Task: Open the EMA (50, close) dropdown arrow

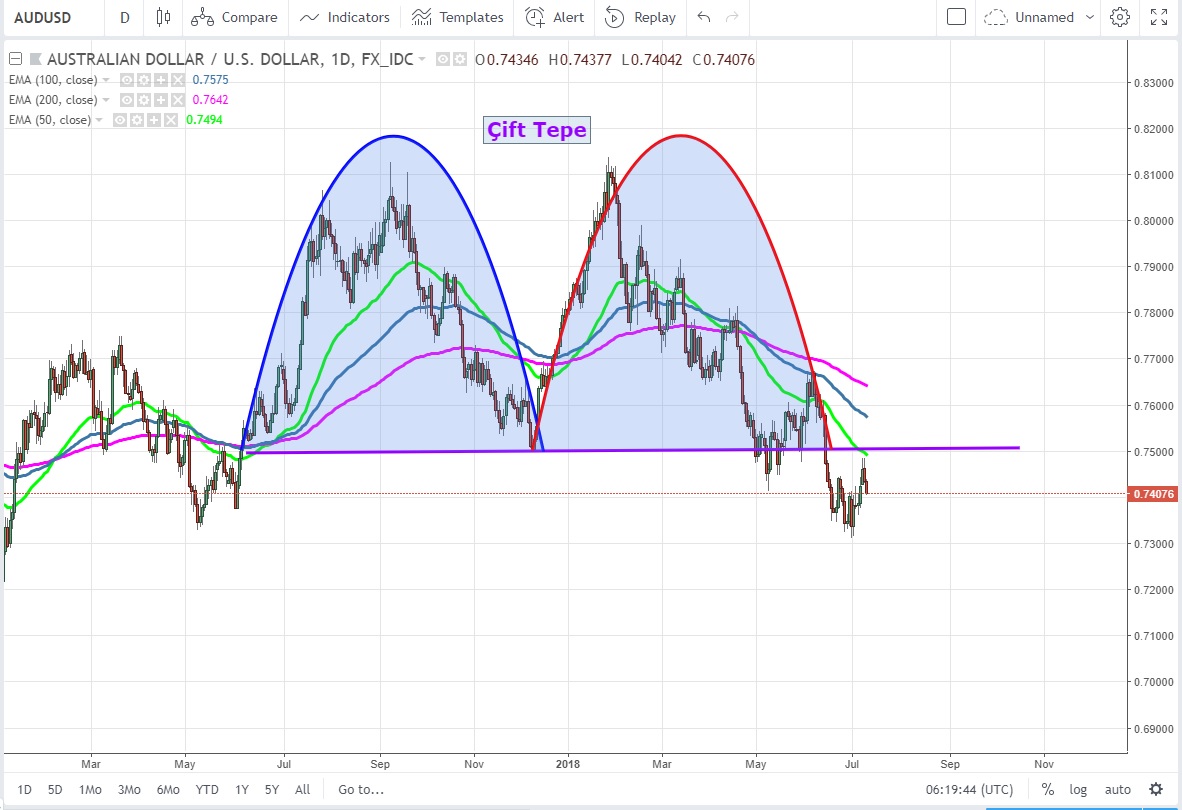Action: tap(101, 120)
